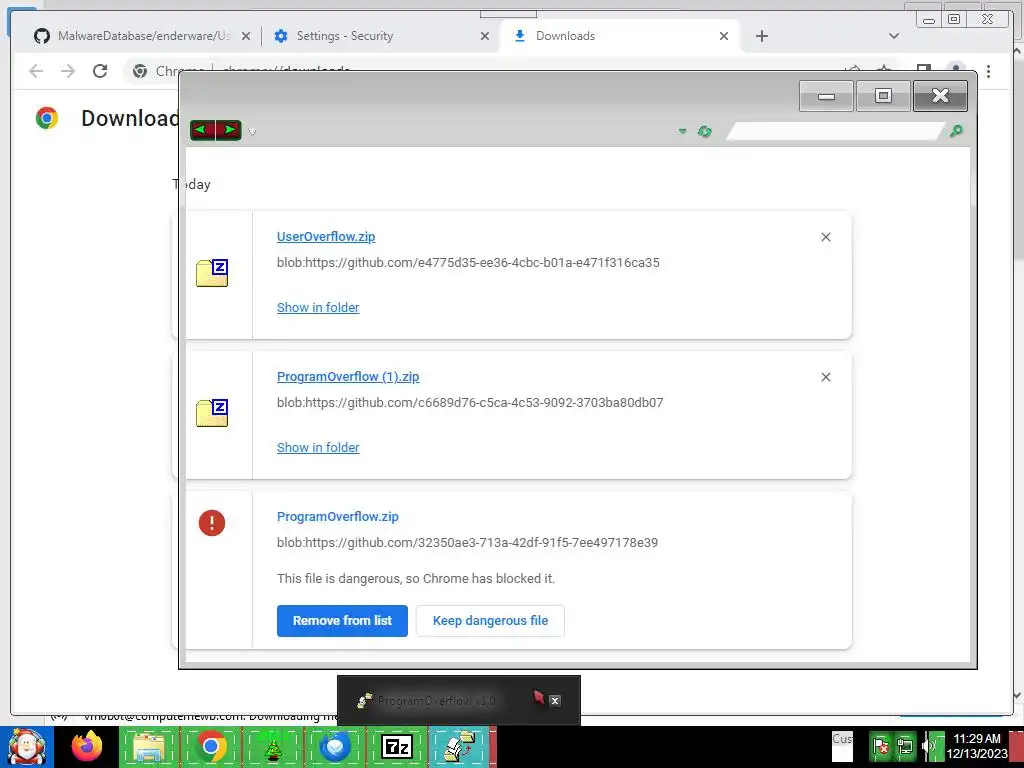Open the Santa Start button
This screenshot has height=768, width=1024.
tap(27, 747)
